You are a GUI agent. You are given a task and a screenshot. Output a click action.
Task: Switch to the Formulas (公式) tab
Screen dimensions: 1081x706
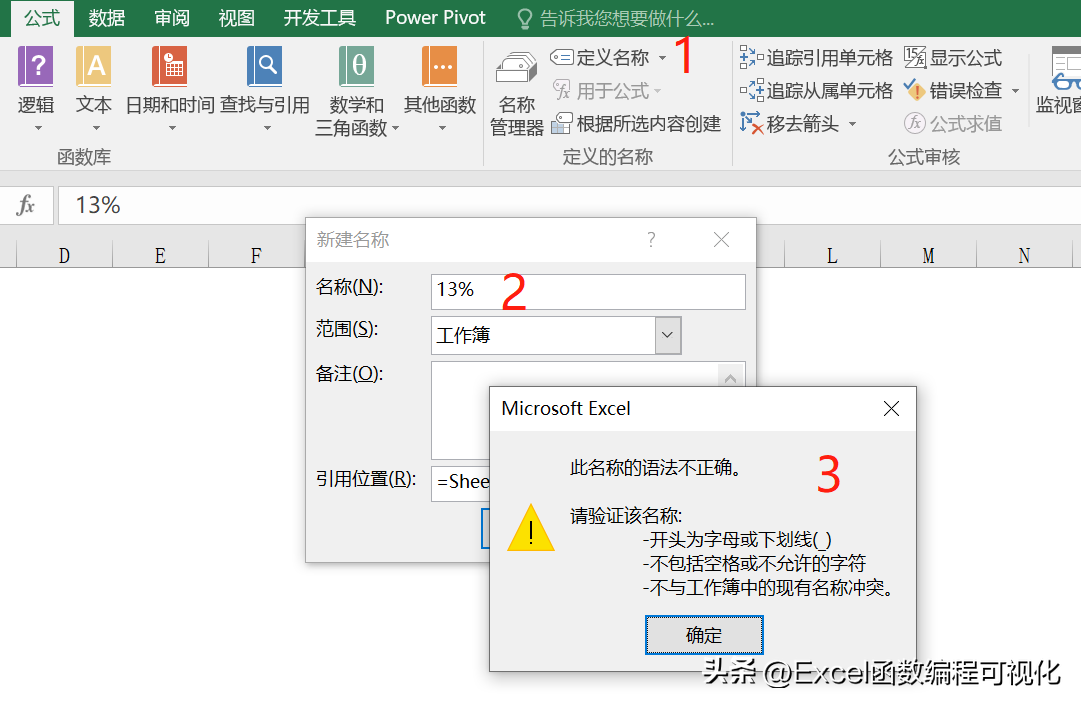click(42, 18)
